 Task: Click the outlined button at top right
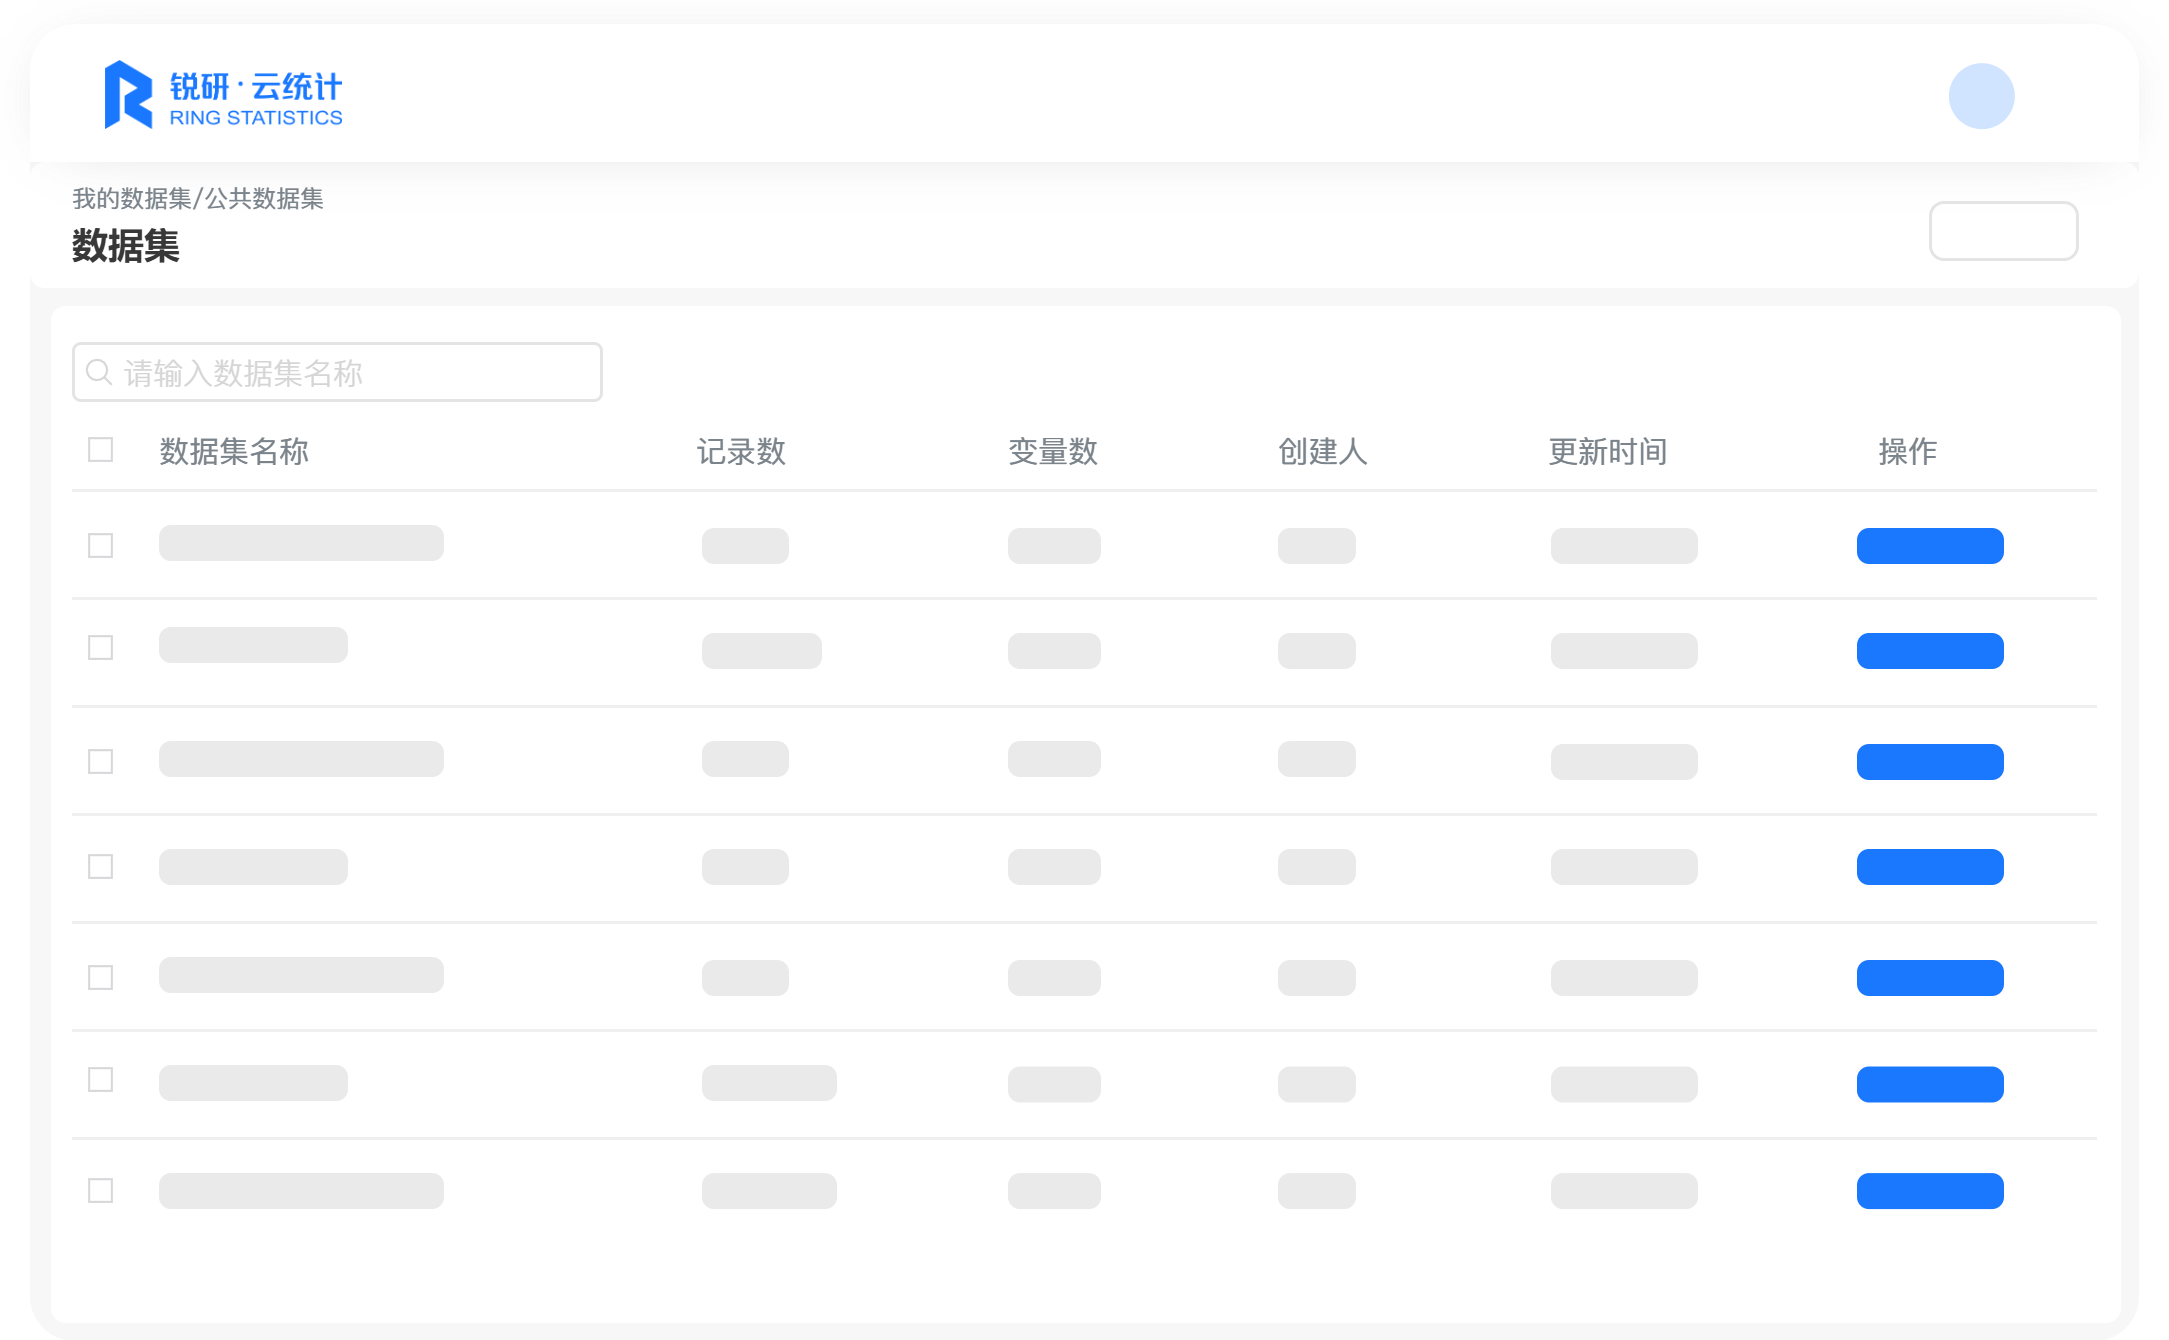point(2002,231)
